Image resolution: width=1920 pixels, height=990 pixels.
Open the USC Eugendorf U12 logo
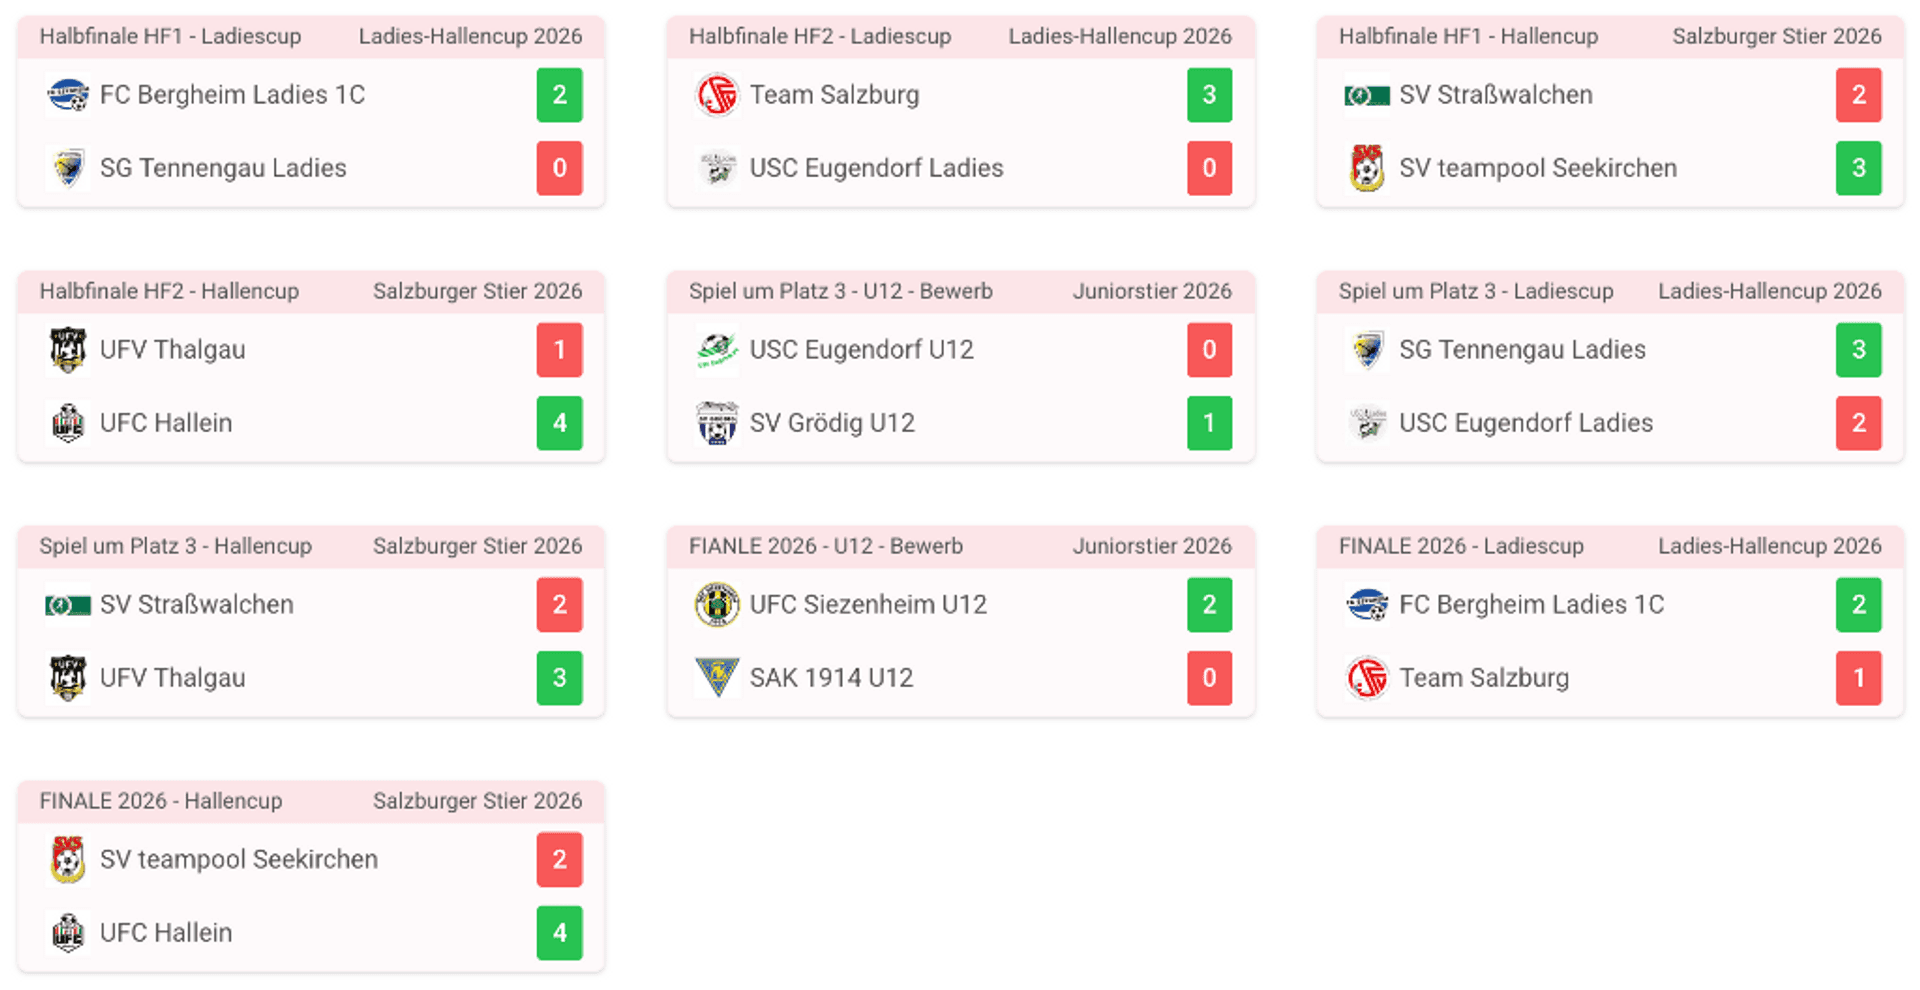click(x=717, y=350)
